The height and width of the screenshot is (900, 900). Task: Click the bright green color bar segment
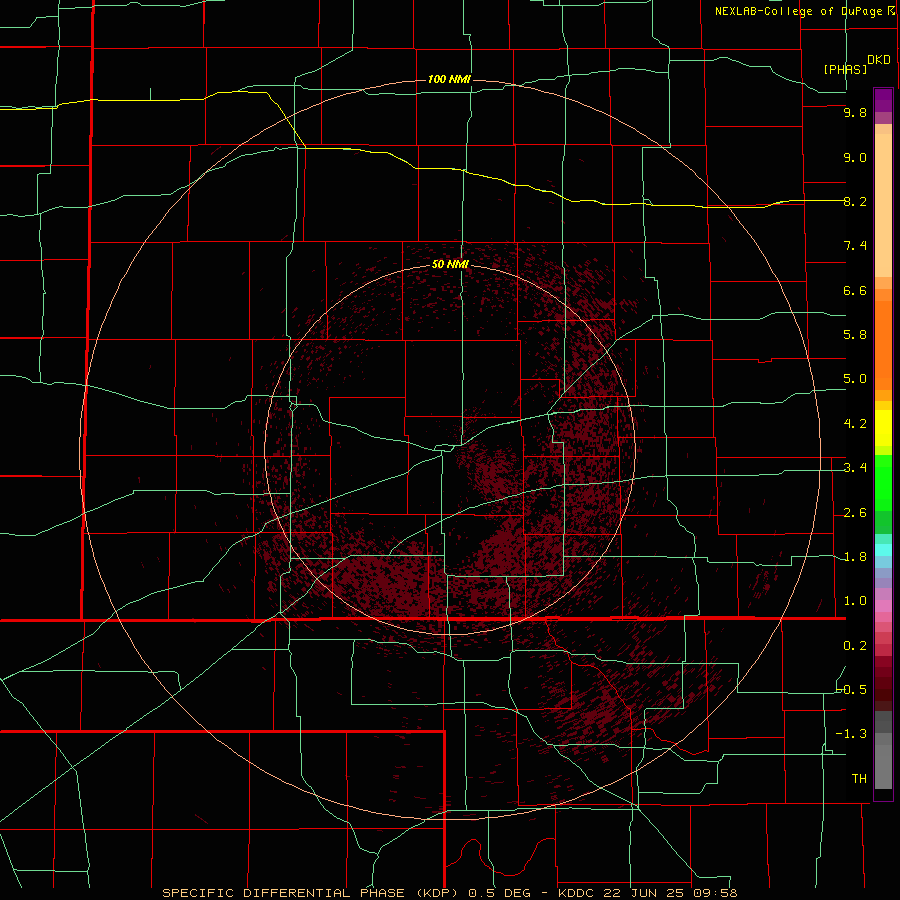(883, 483)
